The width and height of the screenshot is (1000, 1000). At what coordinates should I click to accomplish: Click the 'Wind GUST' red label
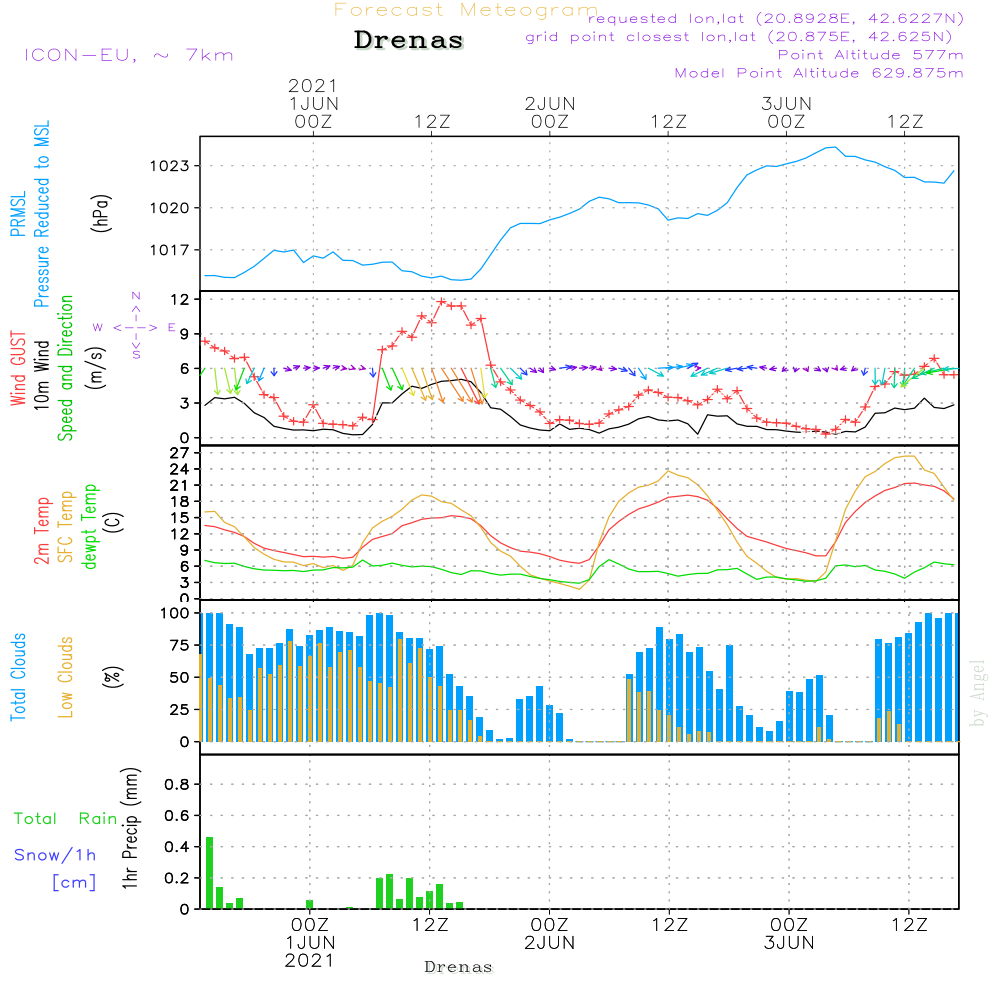click(18, 368)
